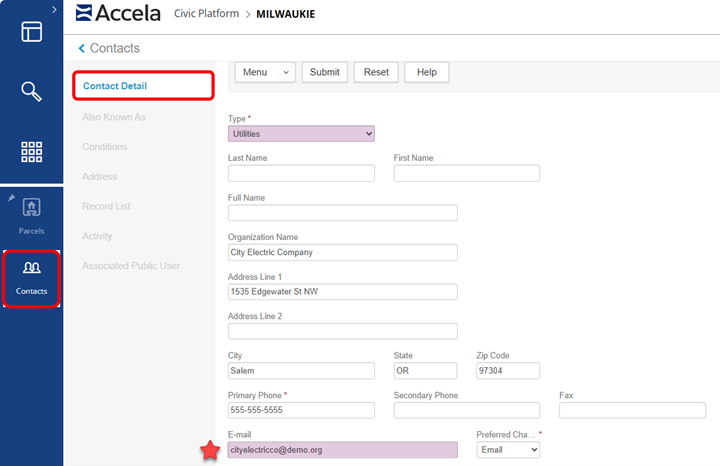The height and width of the screenshot is (466, 720).
Task: Go back using Contacts chevron
Action: coord(81,48)
